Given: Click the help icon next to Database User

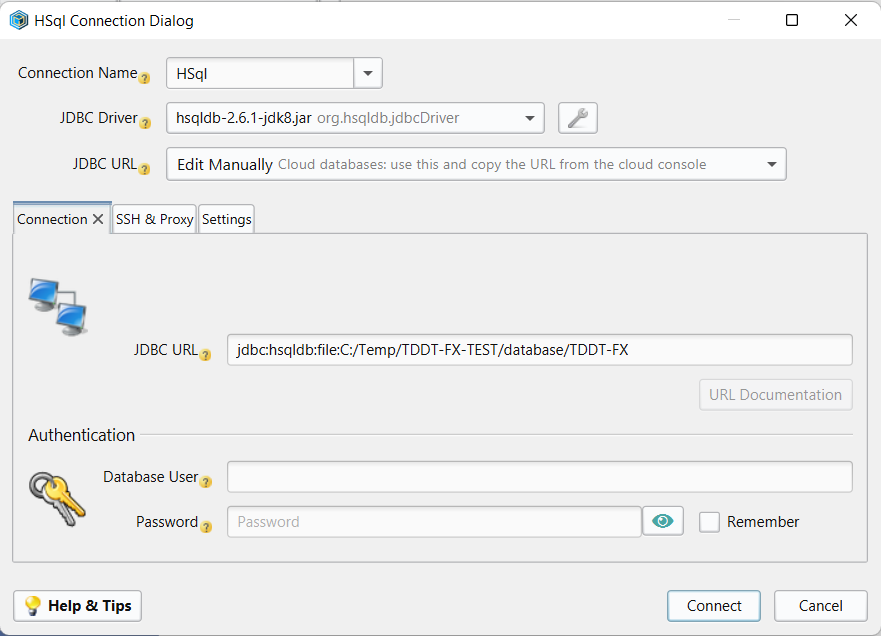Looking at the screenshot, I should [207, 481].
